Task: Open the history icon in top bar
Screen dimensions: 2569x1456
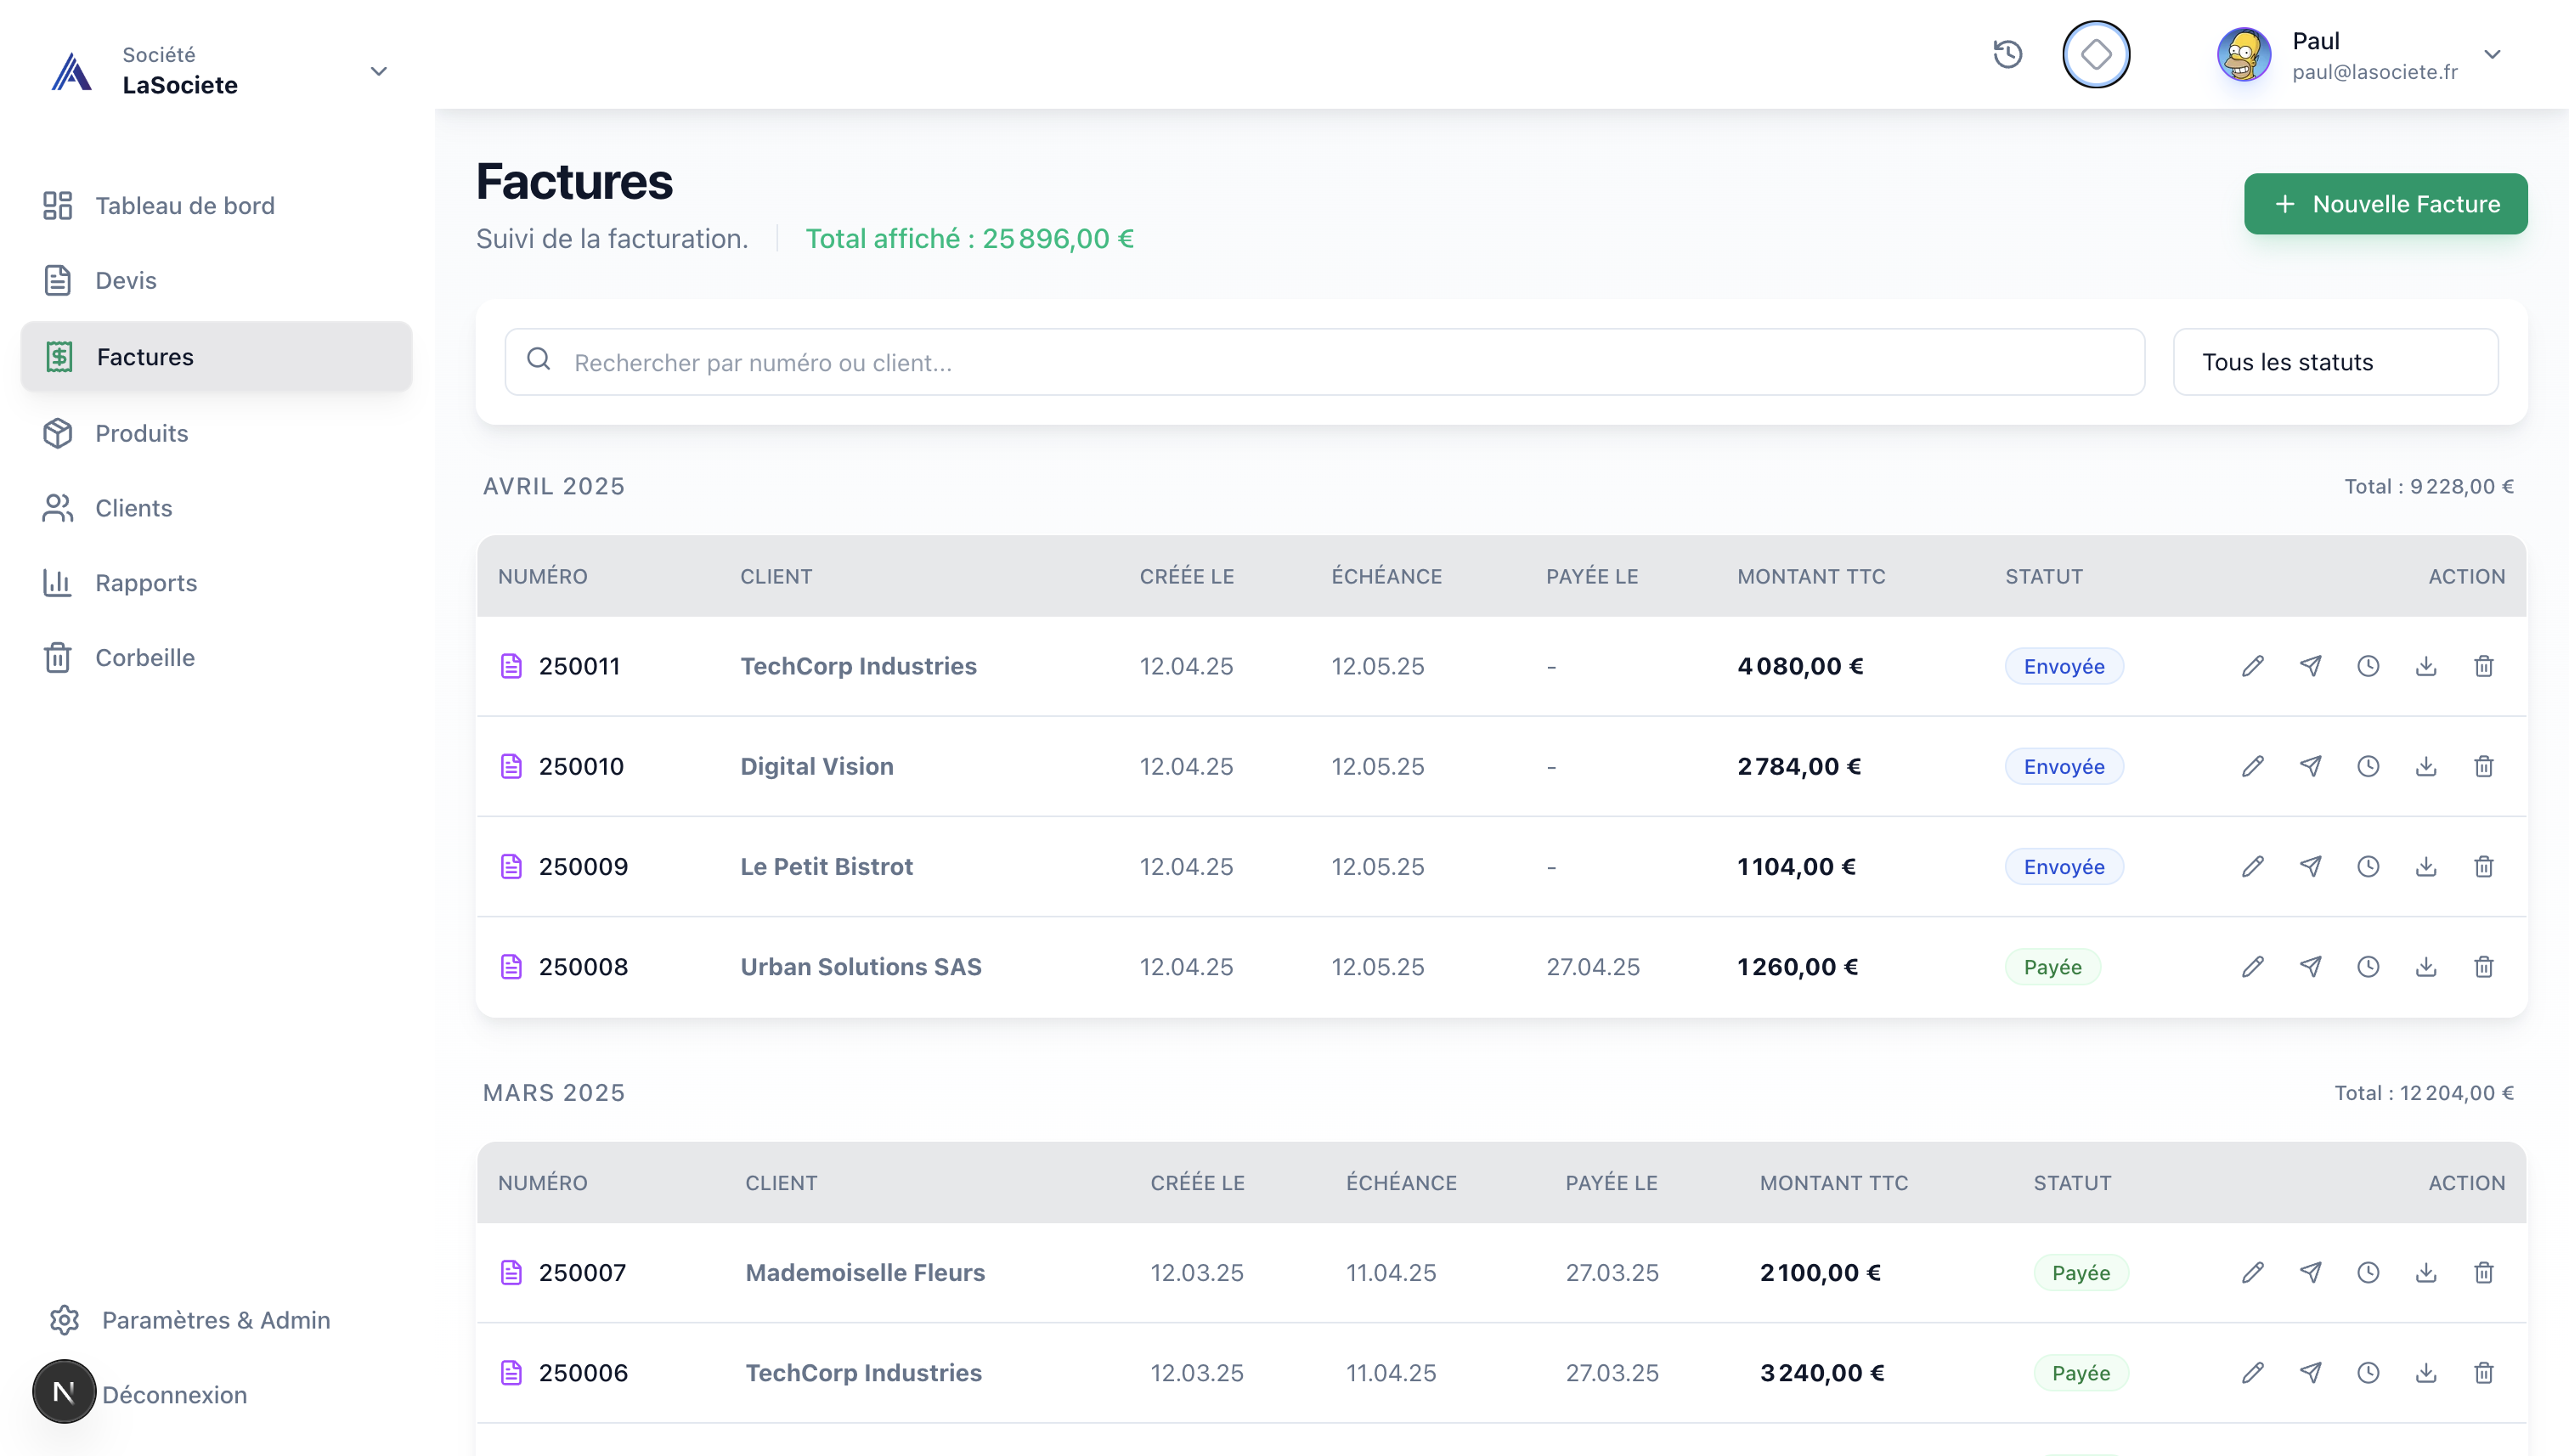Action: coord(2008,54)
